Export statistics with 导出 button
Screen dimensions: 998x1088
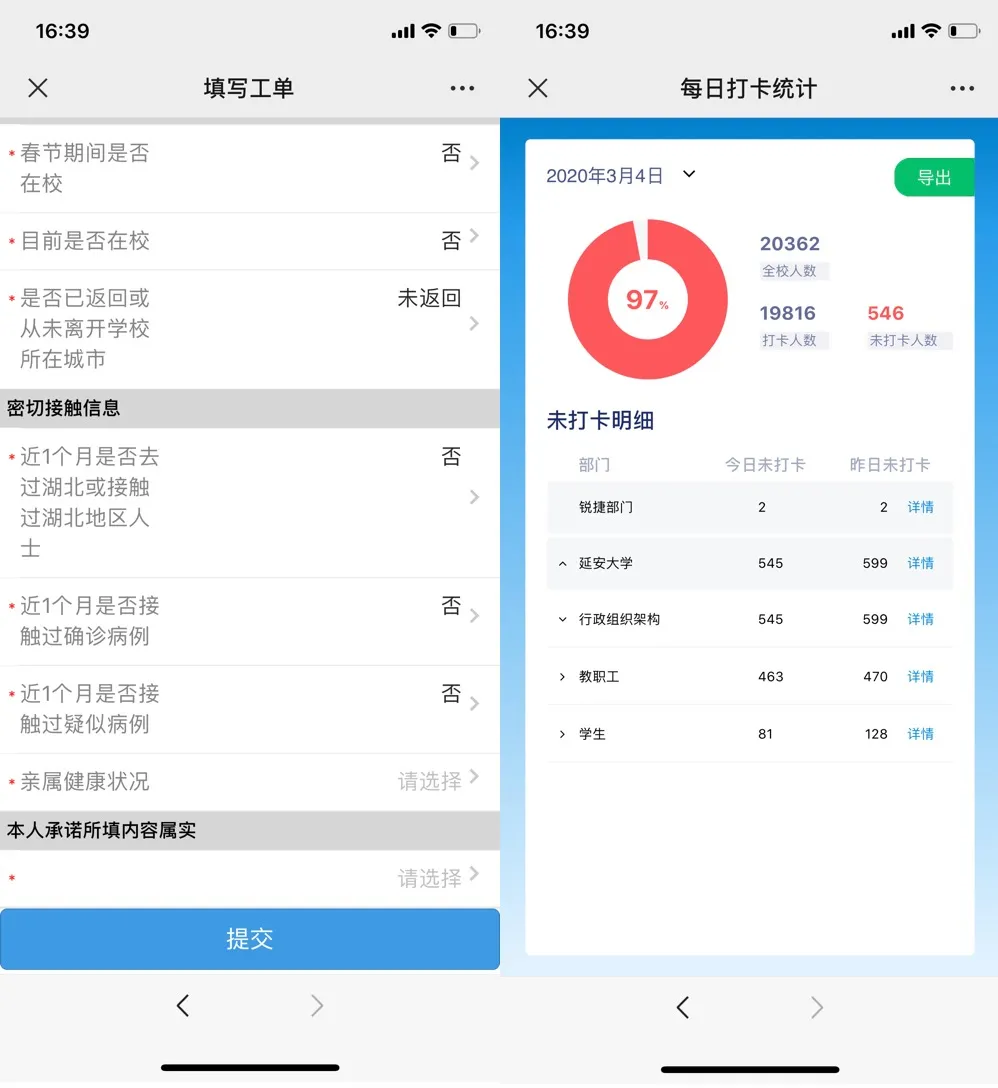[933, 178]
